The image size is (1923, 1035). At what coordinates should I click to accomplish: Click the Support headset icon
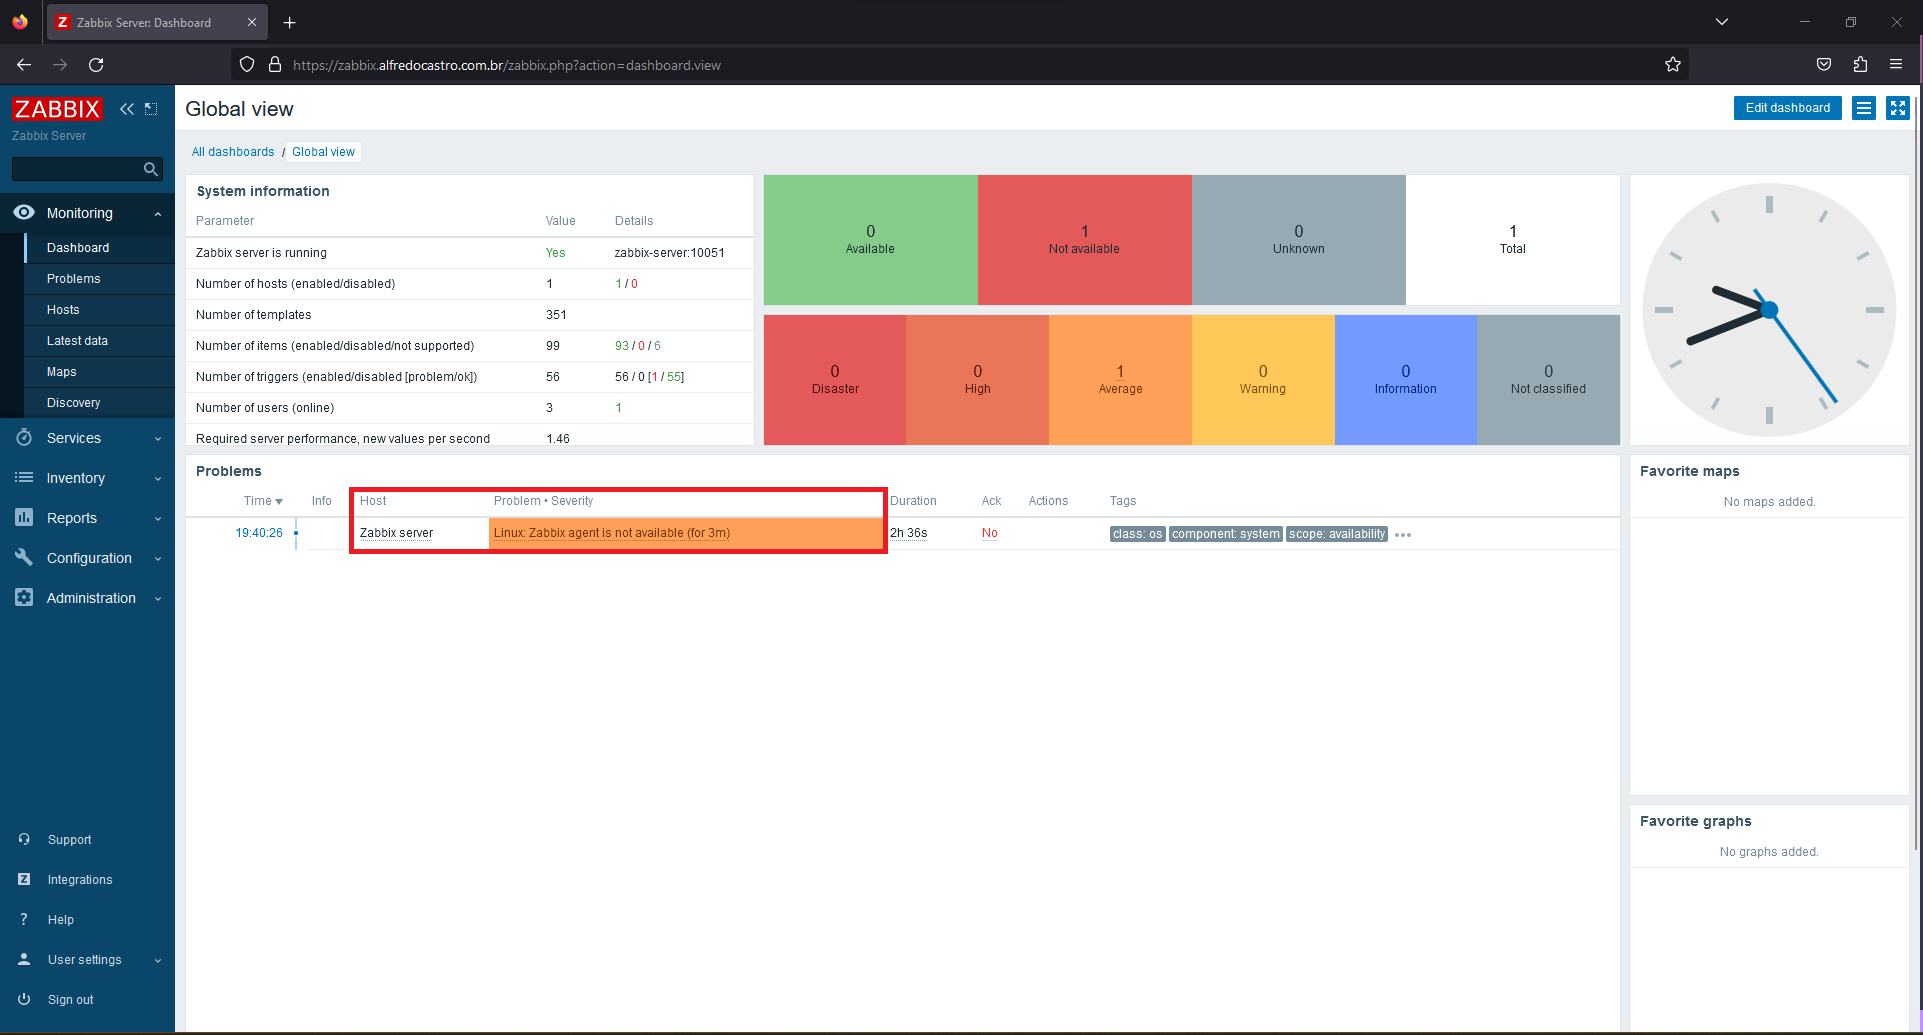click(24, 839)
